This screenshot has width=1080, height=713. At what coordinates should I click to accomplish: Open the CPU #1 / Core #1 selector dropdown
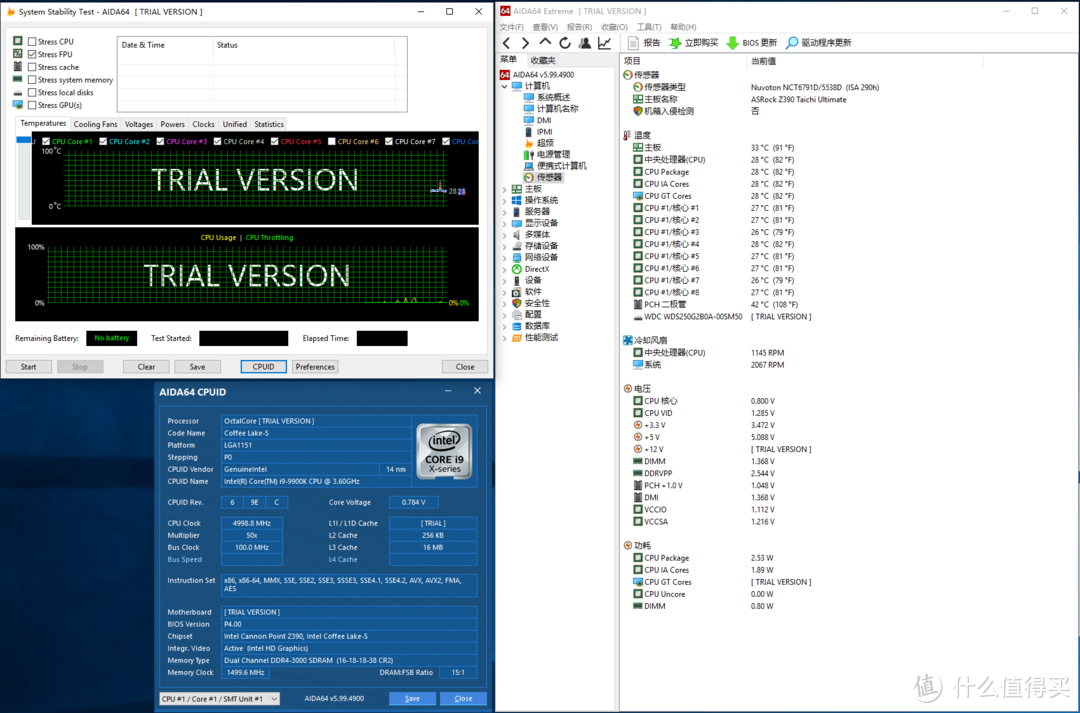point(219,699)
